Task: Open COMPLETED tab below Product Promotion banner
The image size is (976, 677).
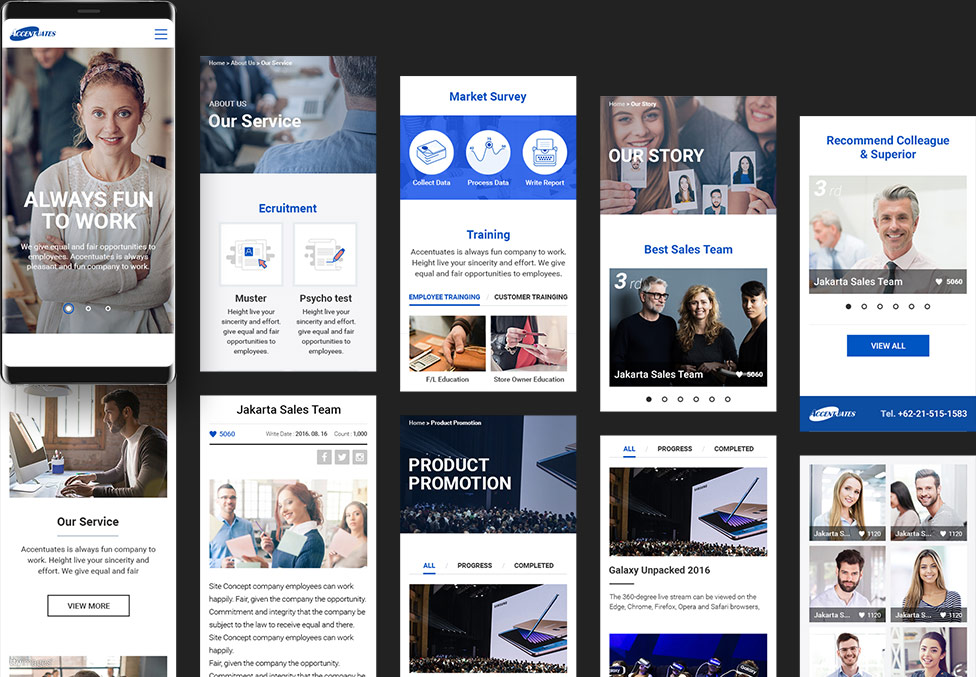Action: click(x=533, y=566)
